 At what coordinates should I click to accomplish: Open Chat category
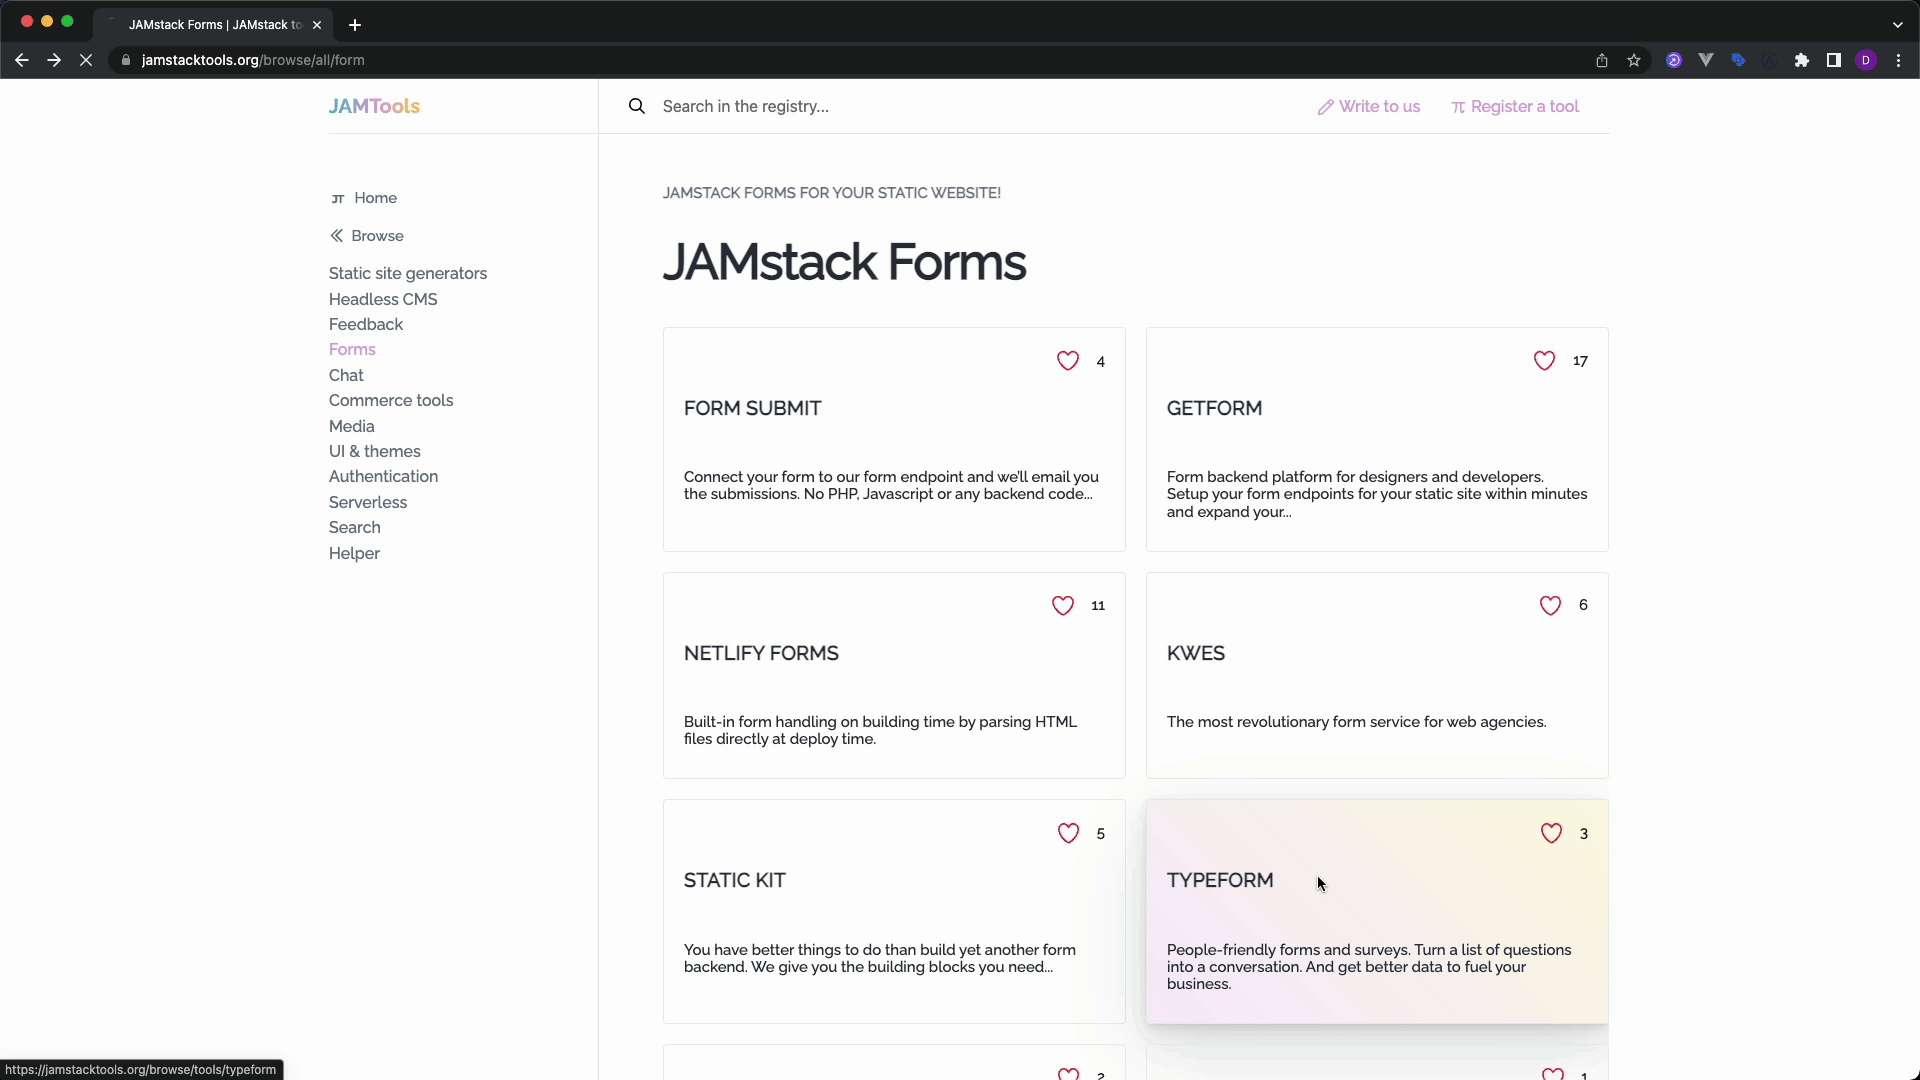[x=346, y=375]
